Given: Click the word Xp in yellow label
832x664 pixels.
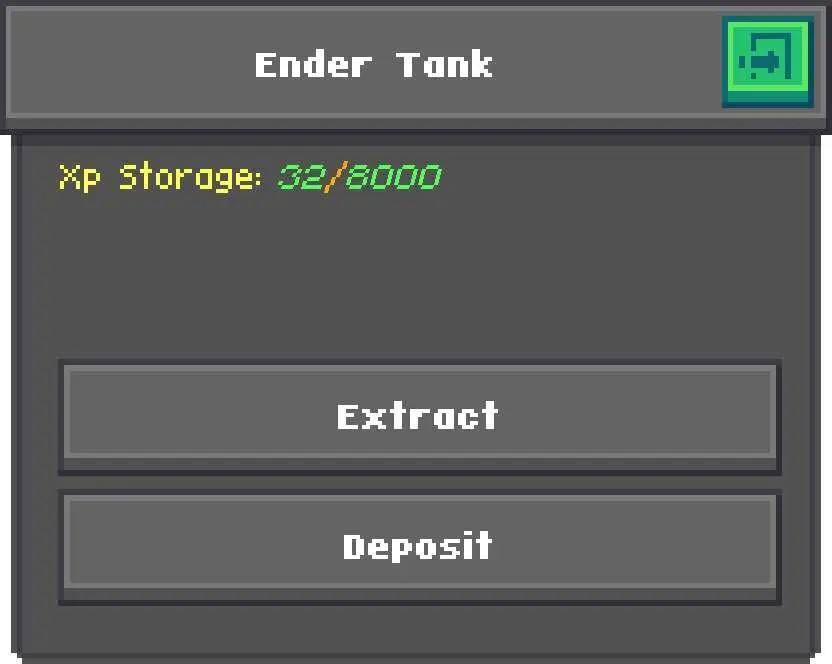Looking at the screenshot, I should (79, 177).
